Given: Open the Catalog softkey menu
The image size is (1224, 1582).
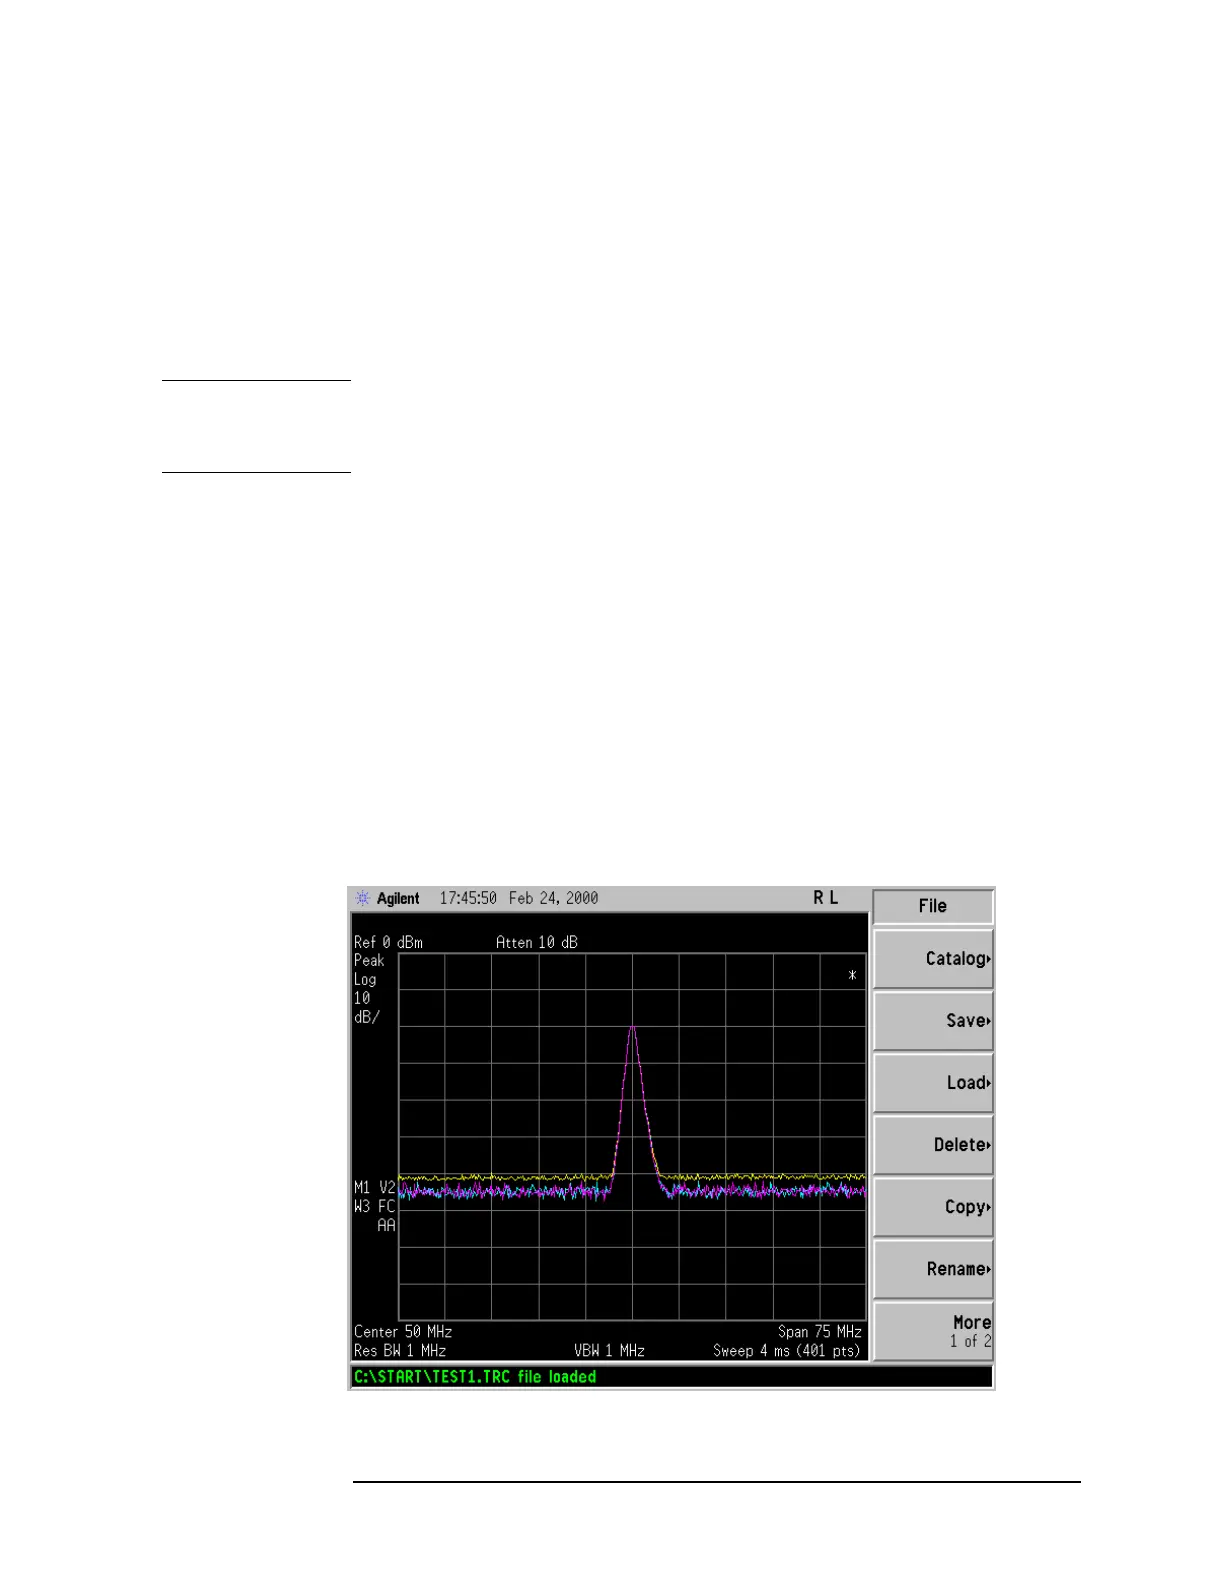Looking at the screenshot, I should (933, 959).
